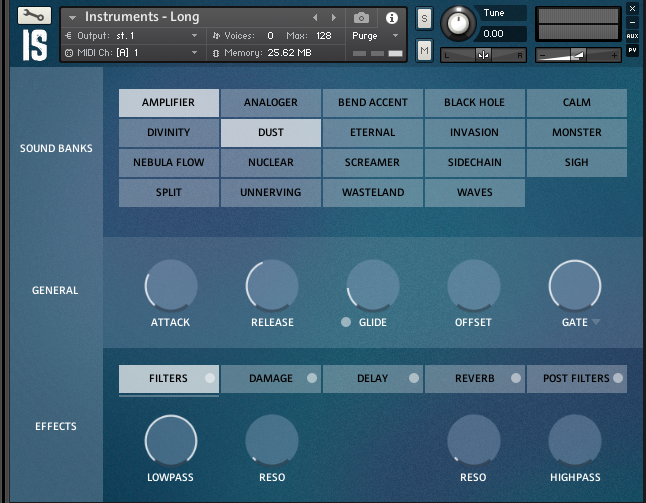Select the NEBULA FLOW sound bank
This screenshot has width=646, height=503.
[169, 163]
